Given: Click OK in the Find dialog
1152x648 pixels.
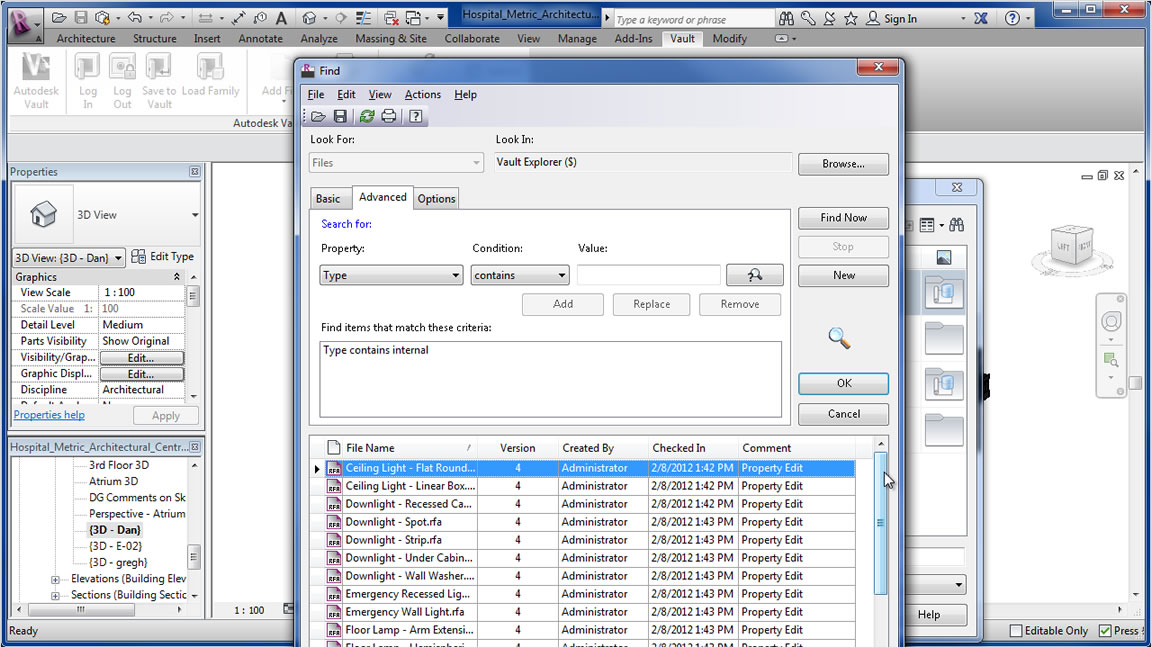Looking at the screenshot, I should [843, 383].
